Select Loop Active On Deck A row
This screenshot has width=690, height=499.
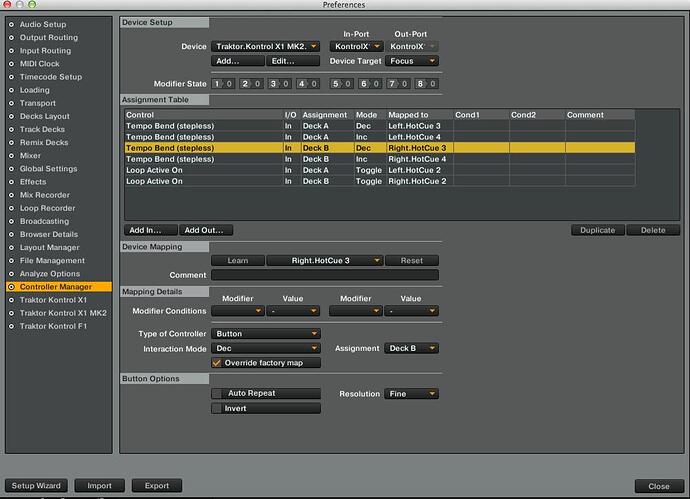(380, 170)
